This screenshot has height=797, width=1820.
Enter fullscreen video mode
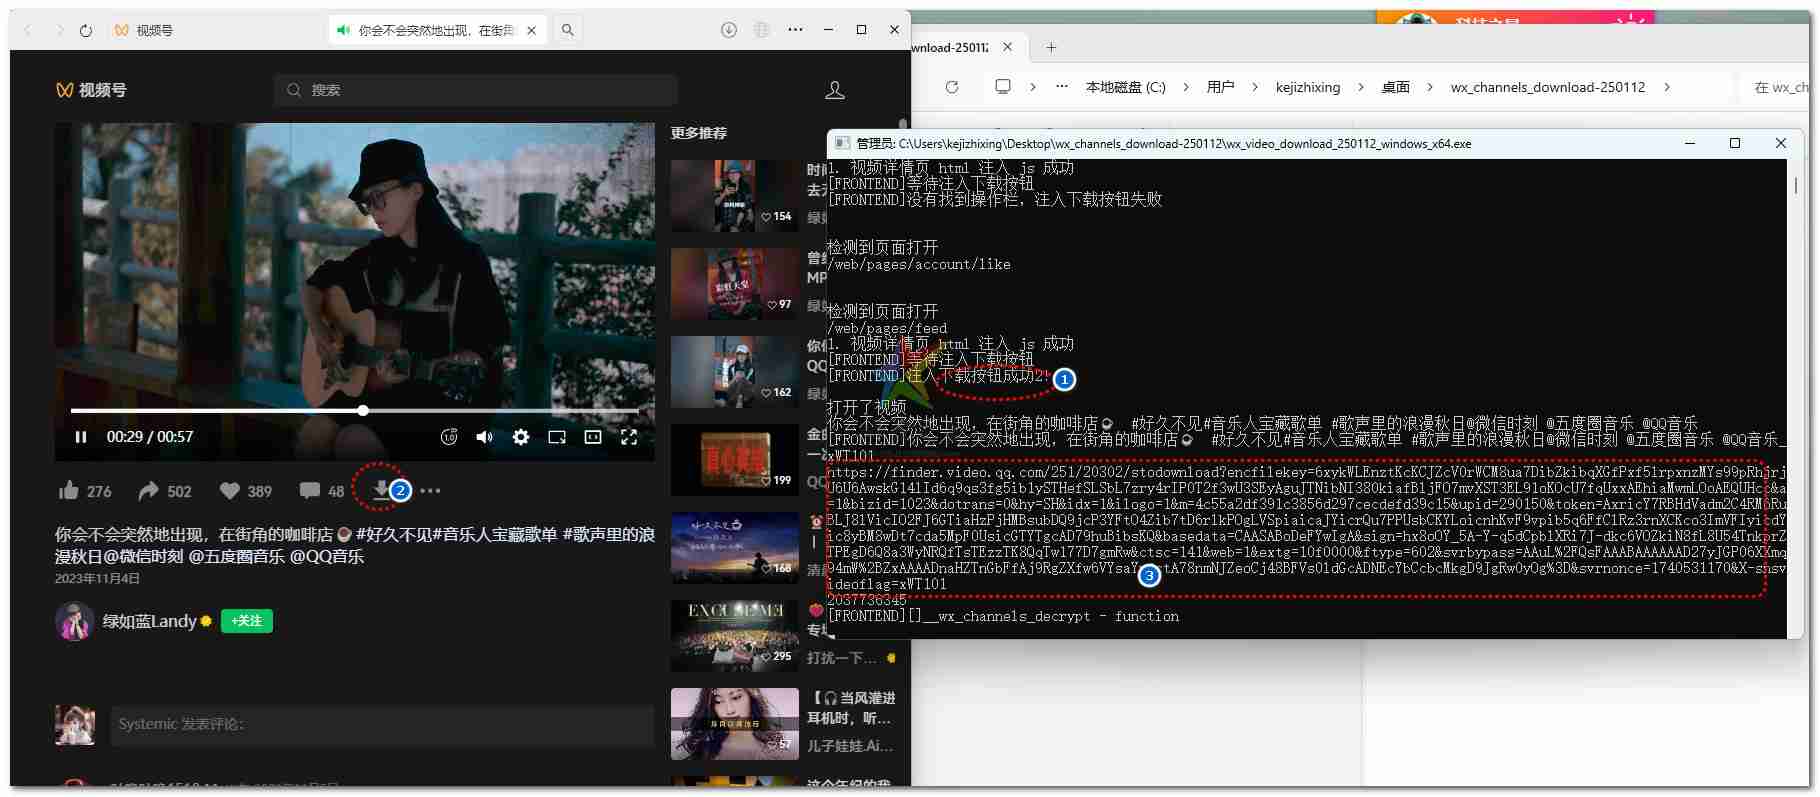coord(629,437)
